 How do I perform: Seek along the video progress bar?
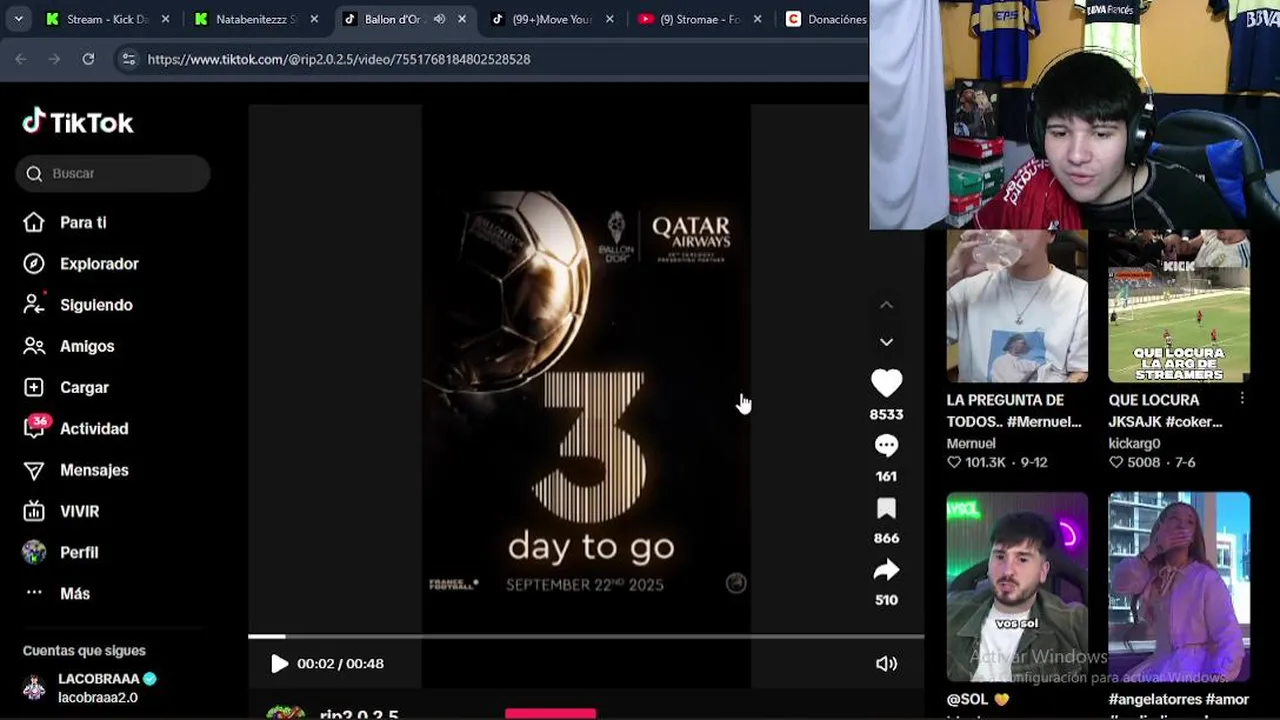pos(586,636)
